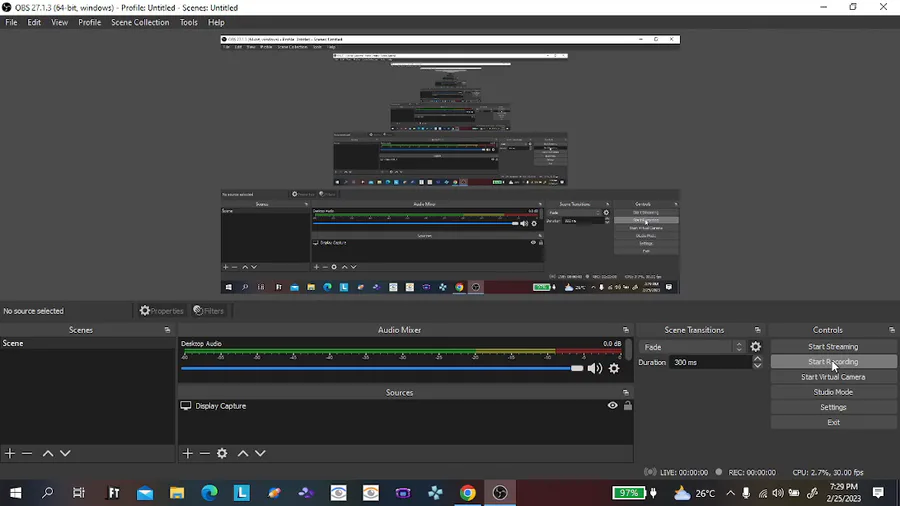The width and height of the screenshot is (900, 506).
Task: Open clock showing 7:29 PM
Action: [844, 493]
